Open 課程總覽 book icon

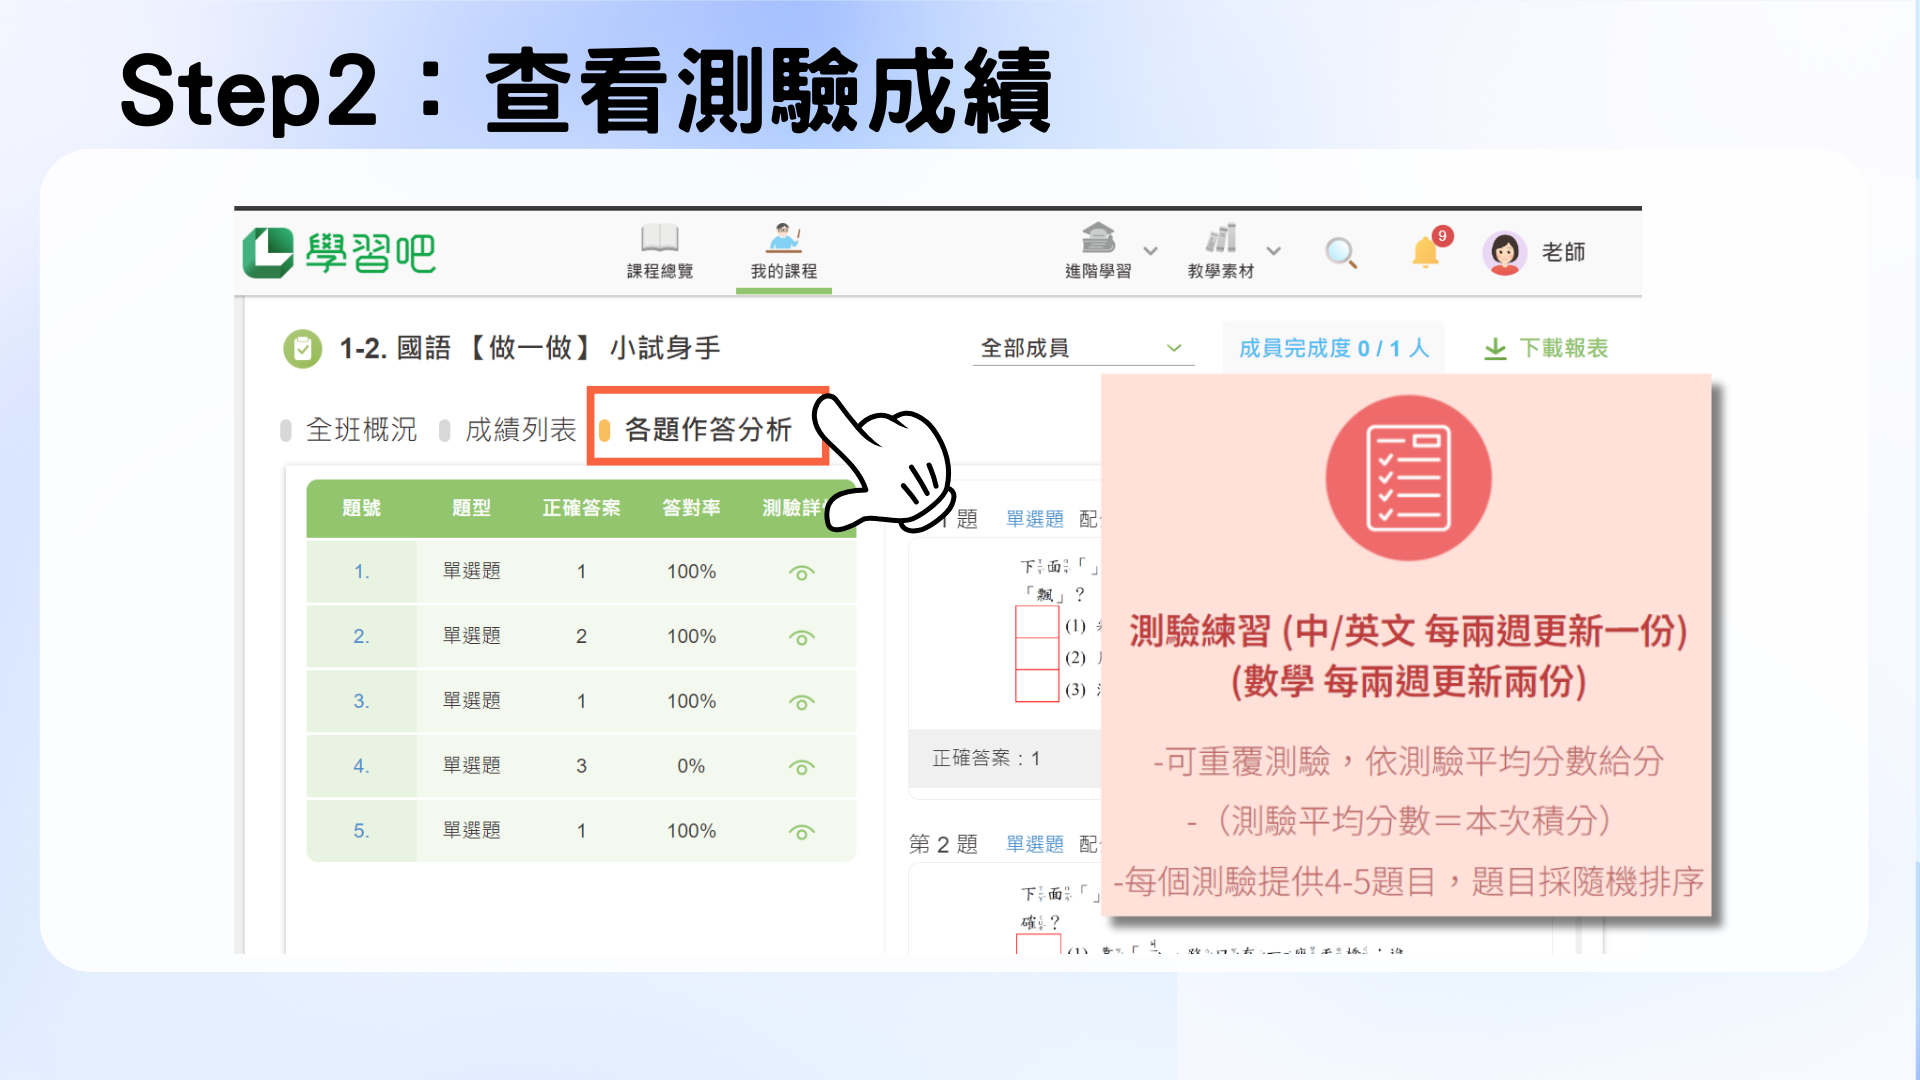(x=659, y=239)
